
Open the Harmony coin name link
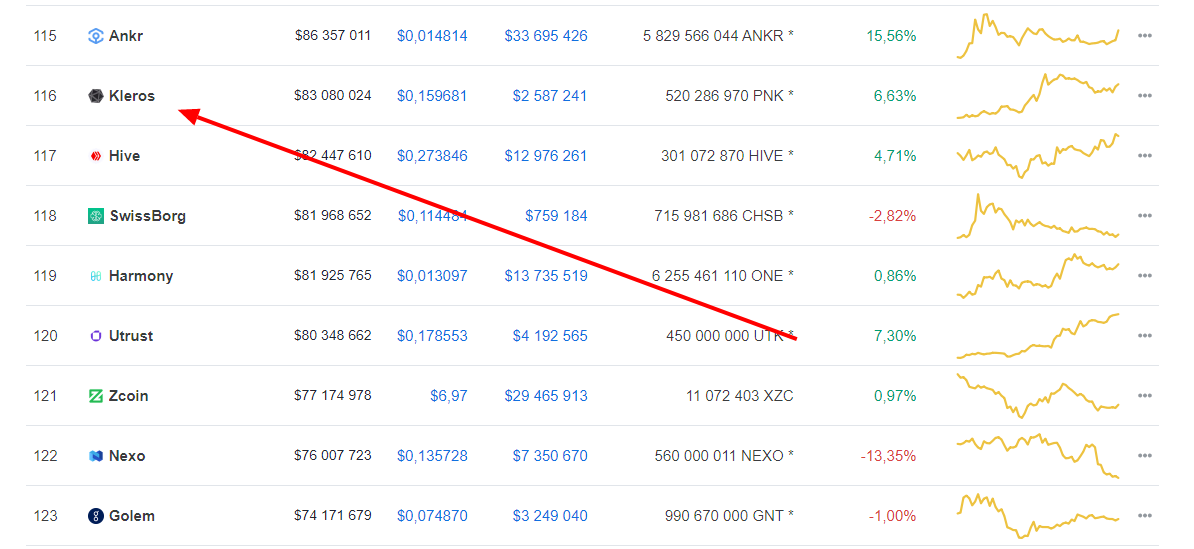point(141,276)
